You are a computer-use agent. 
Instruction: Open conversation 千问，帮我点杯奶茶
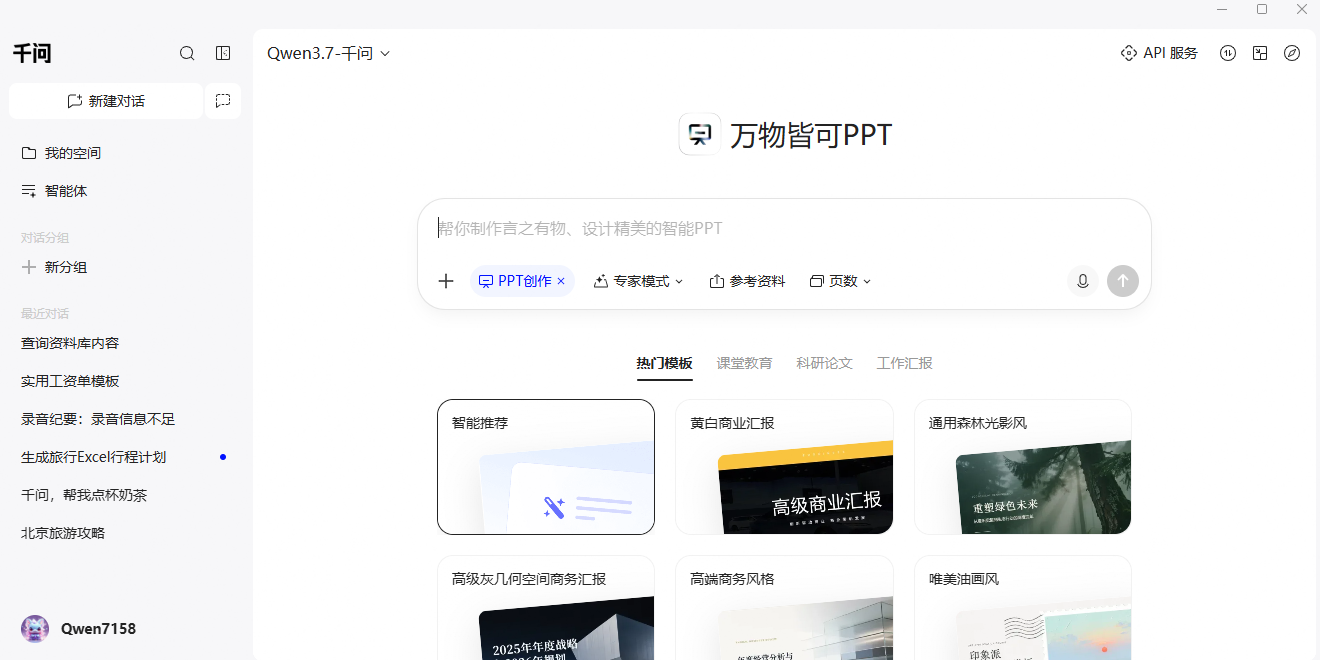(x=84, y=495)
